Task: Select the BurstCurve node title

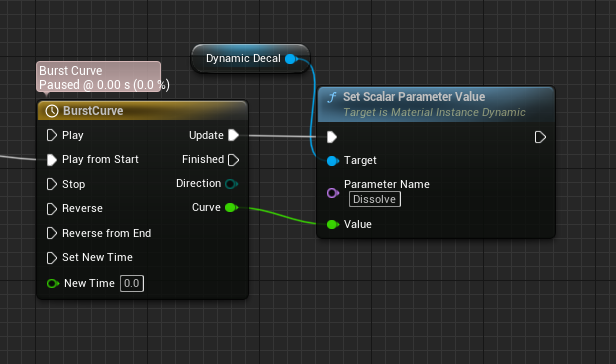Action: click(93, 111)
